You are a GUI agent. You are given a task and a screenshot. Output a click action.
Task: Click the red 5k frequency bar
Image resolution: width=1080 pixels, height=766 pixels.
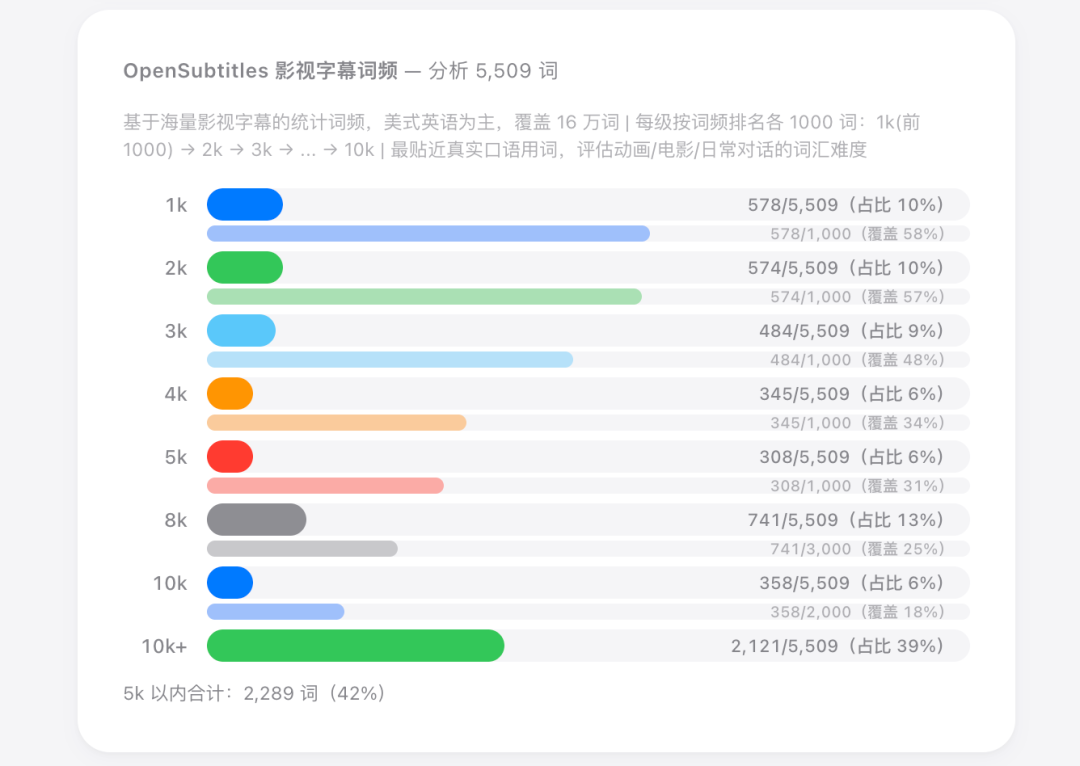230,456
